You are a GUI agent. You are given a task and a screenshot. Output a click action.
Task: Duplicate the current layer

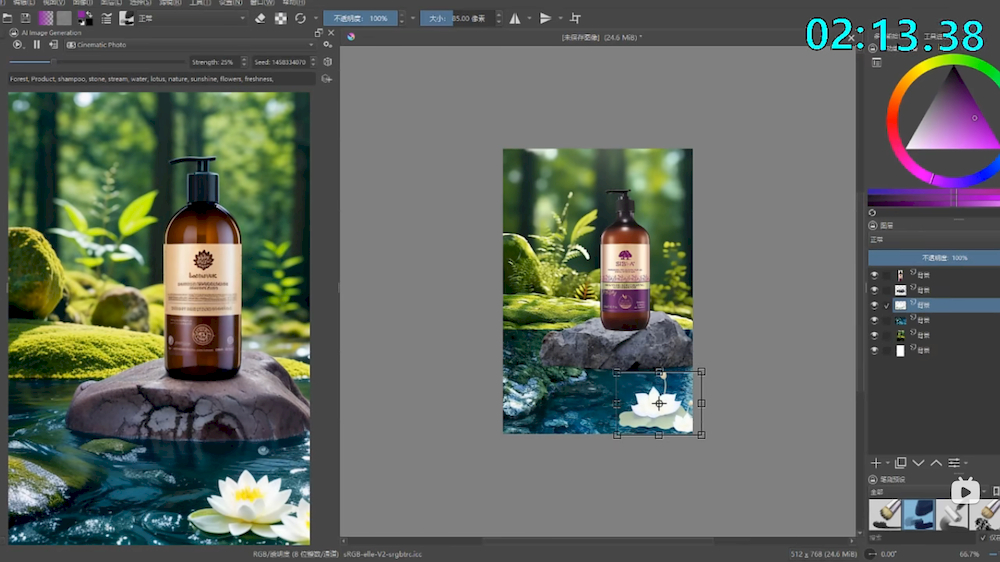click(901, 462)
